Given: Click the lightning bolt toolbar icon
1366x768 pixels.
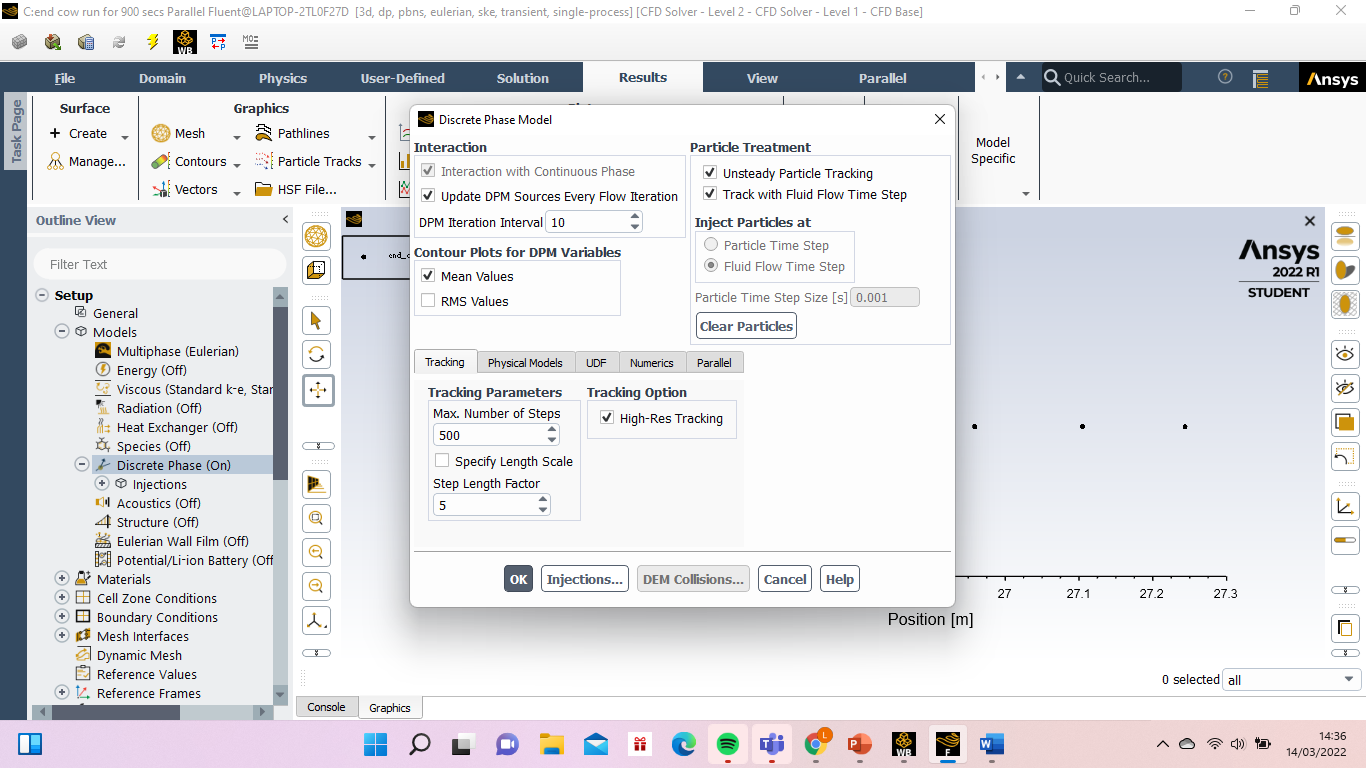Looking at the screenshot, I should tap(152, 42).
